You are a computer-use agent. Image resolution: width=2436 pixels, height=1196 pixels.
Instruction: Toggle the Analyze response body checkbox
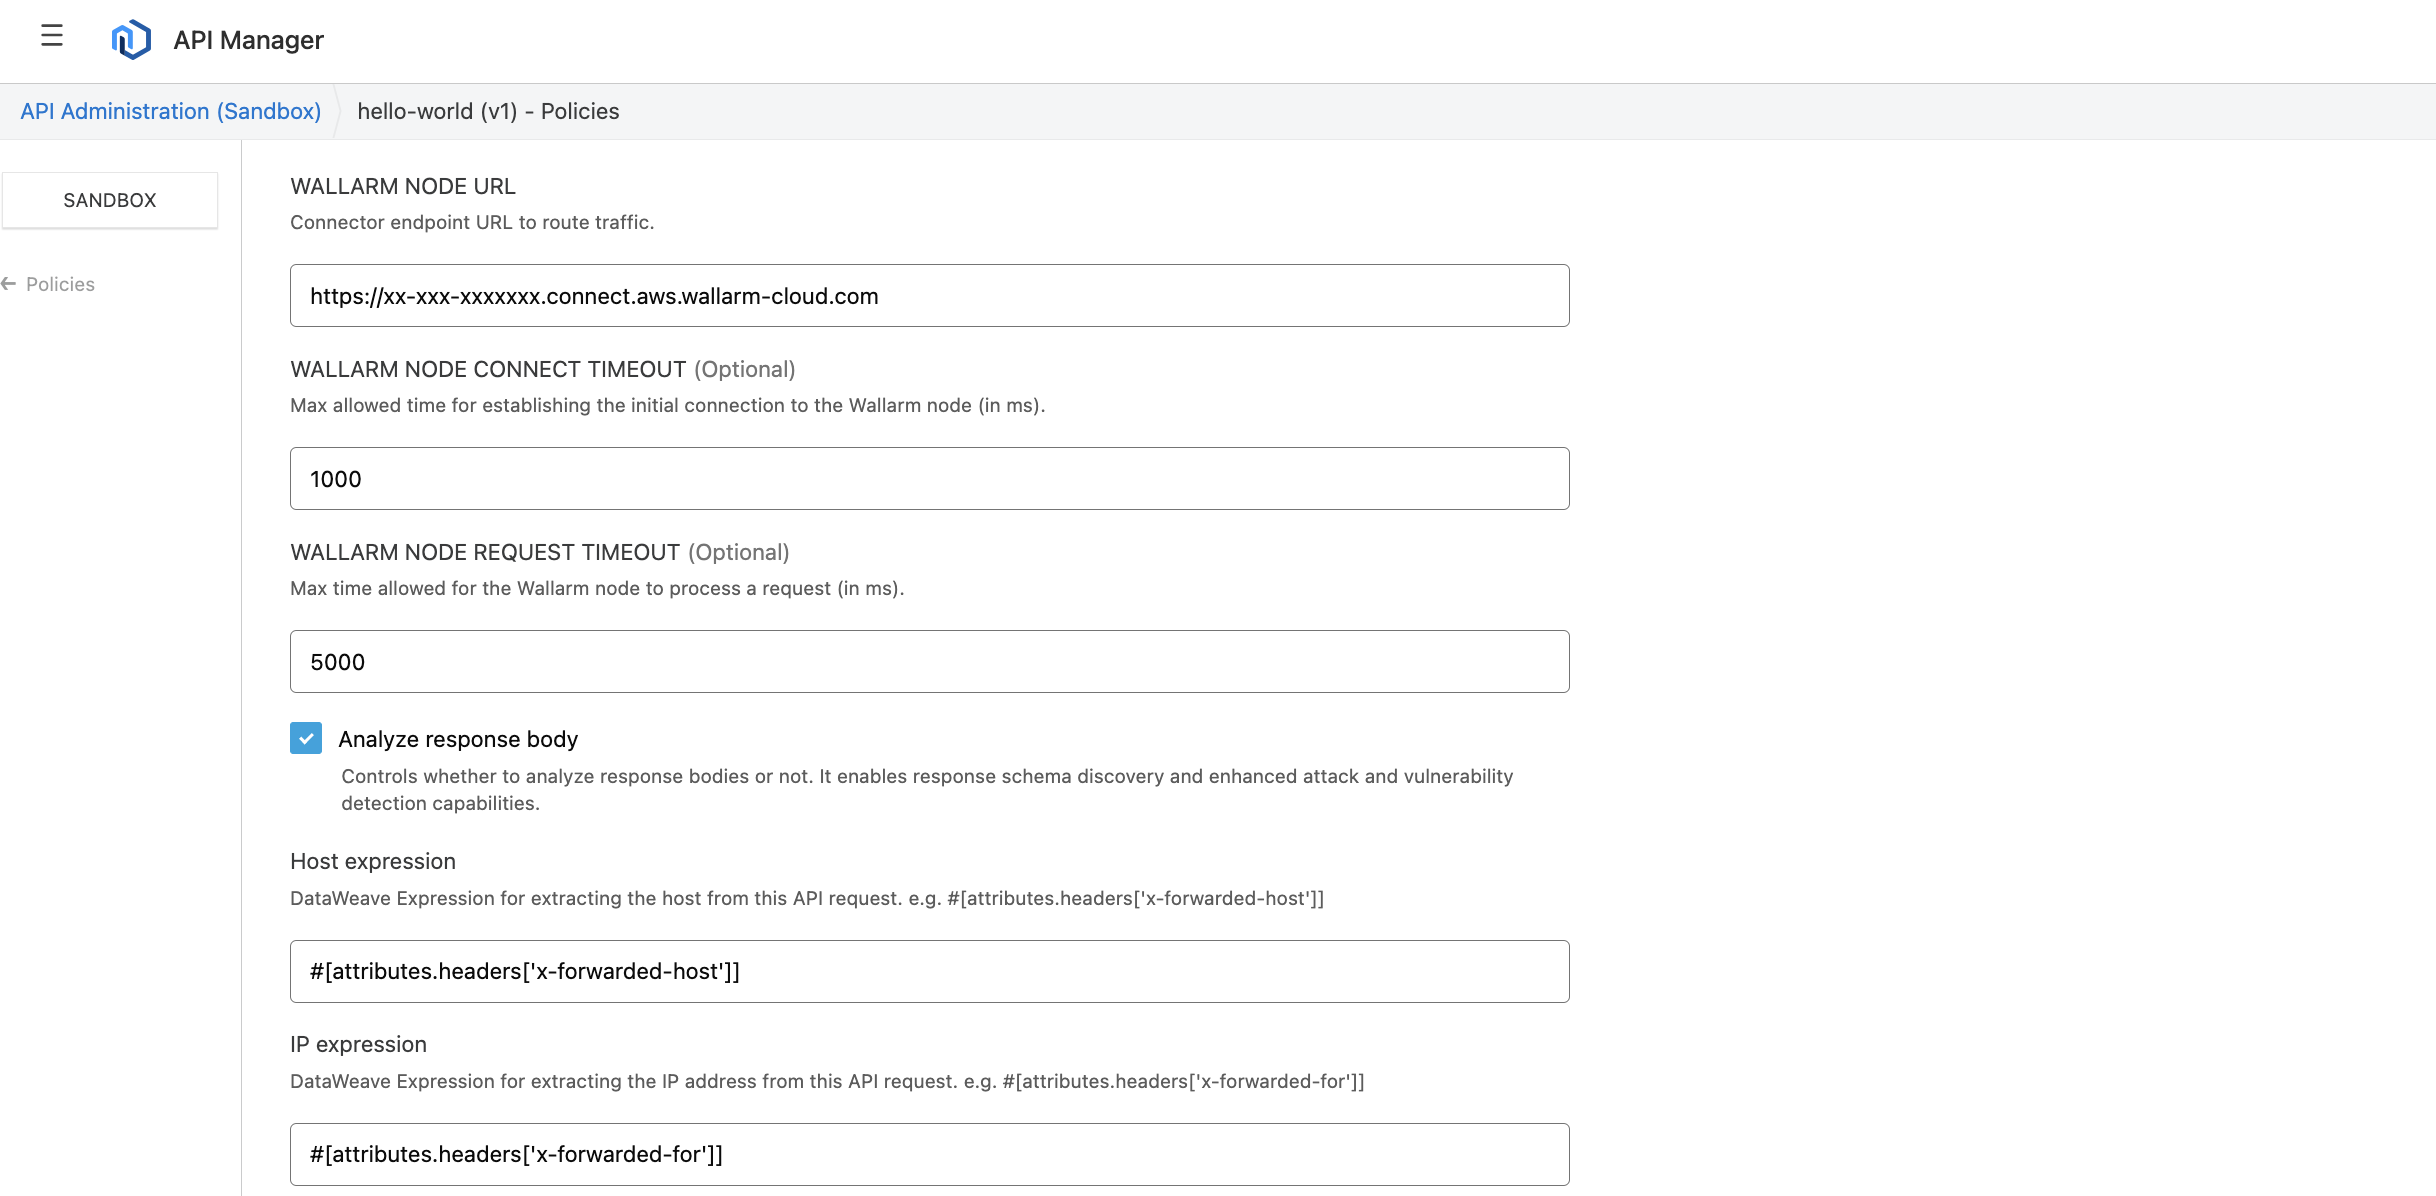pyautogui.click(x=306, y=738)
